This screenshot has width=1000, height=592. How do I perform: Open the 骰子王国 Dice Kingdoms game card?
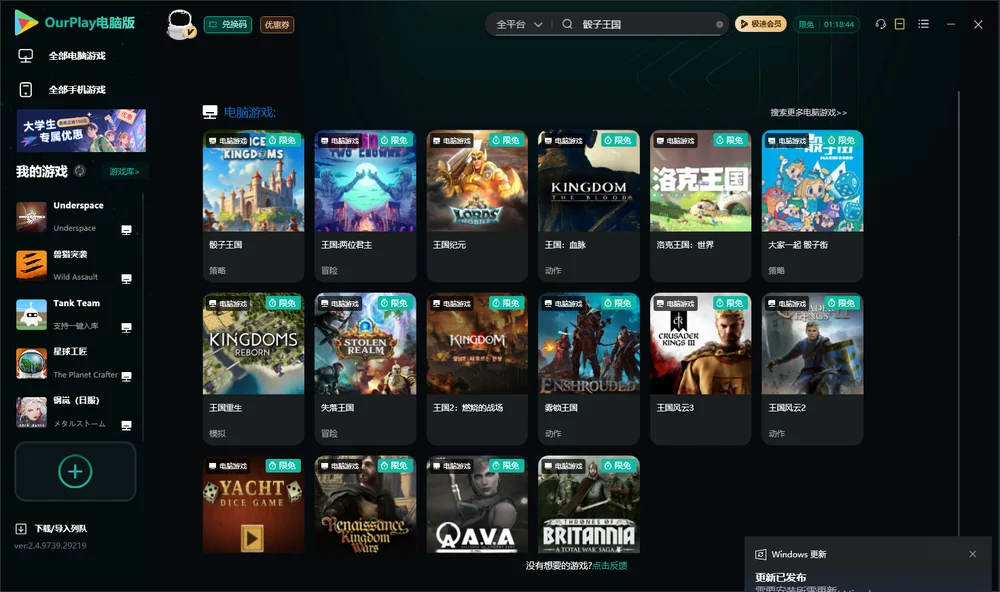pos(253,206)
